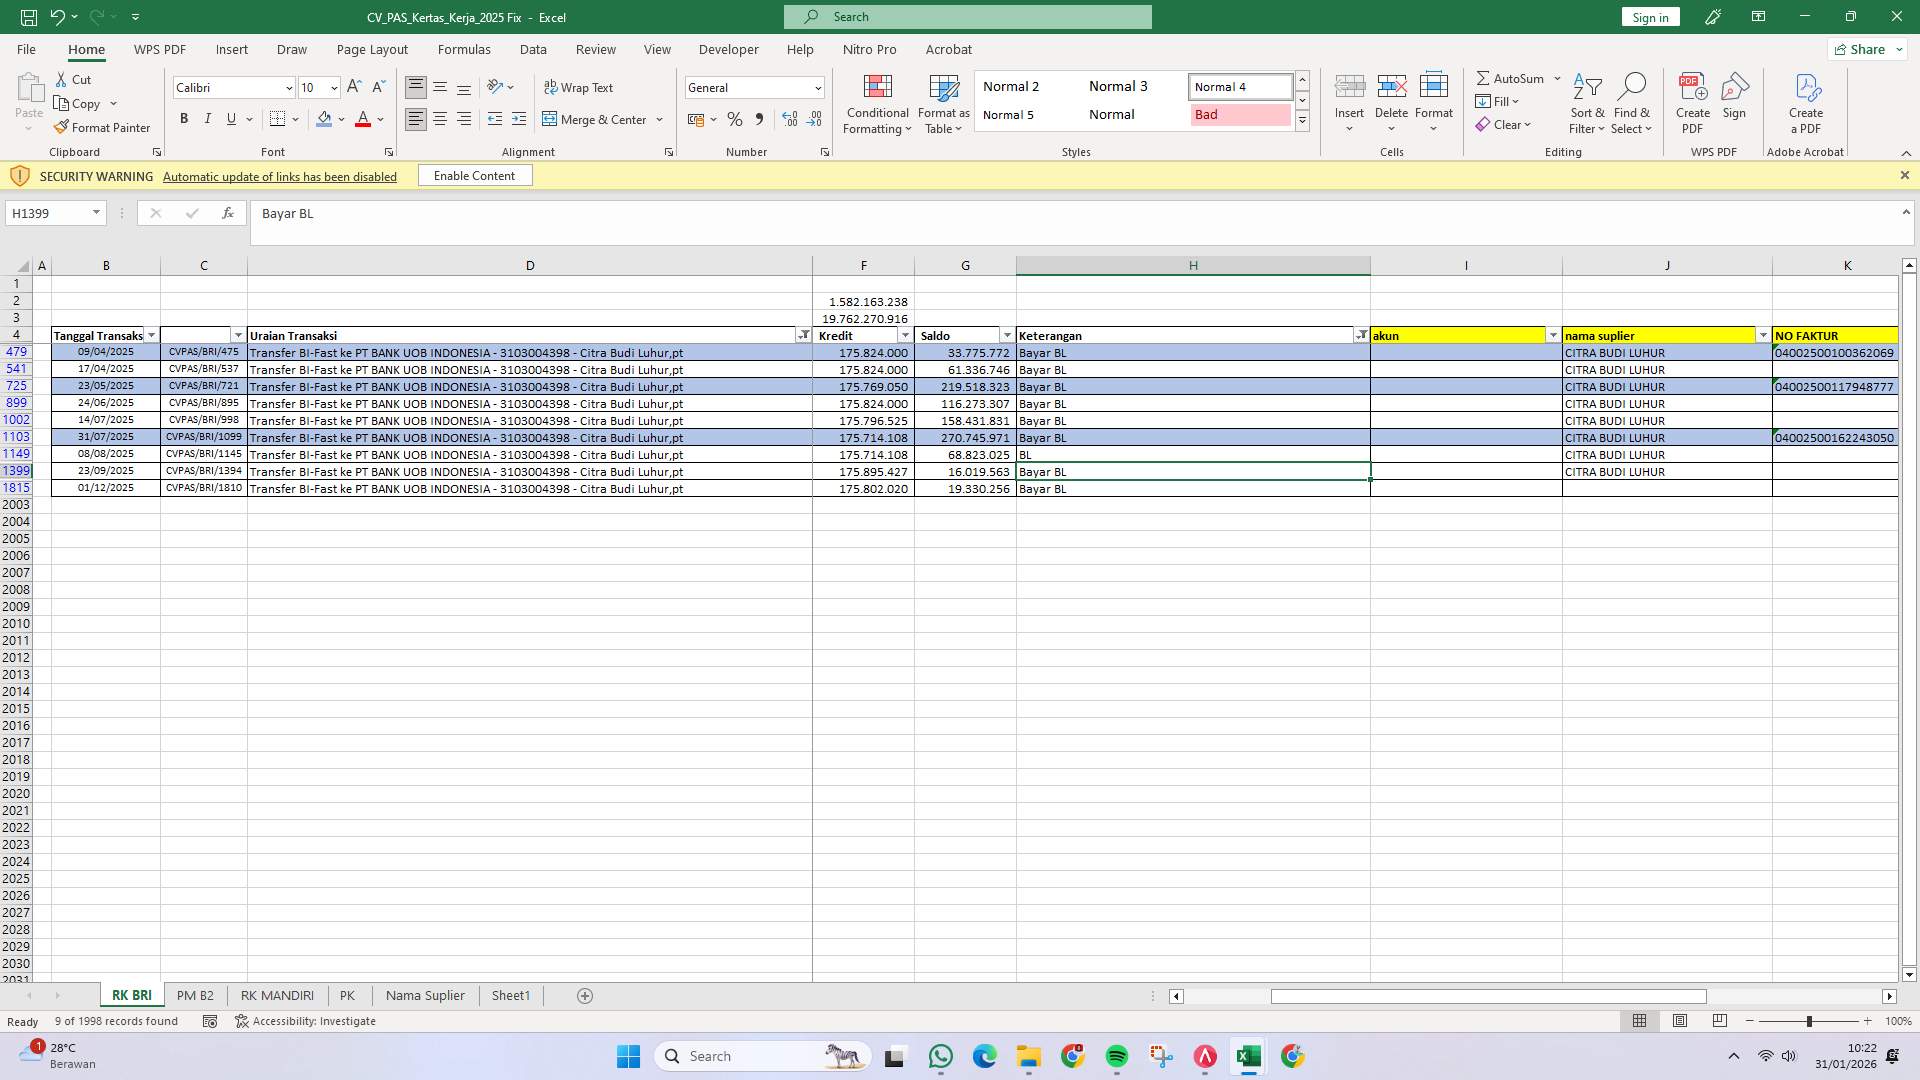Open Conditional Formatting options
The height and width of the screenshot is (1080, 1920).
[x=877, y=104]
